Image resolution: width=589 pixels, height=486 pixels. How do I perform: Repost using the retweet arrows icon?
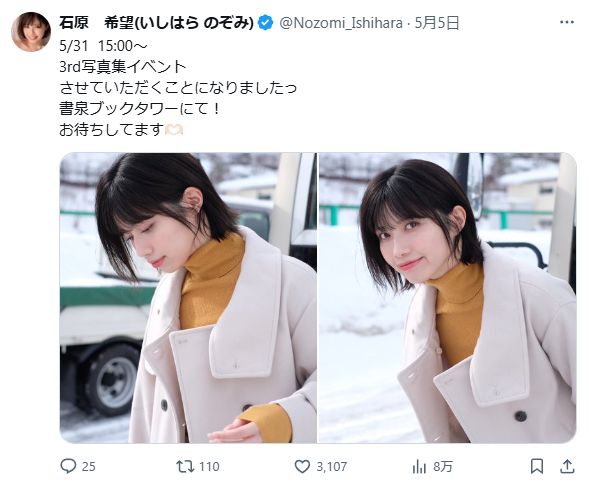point(185,466)
